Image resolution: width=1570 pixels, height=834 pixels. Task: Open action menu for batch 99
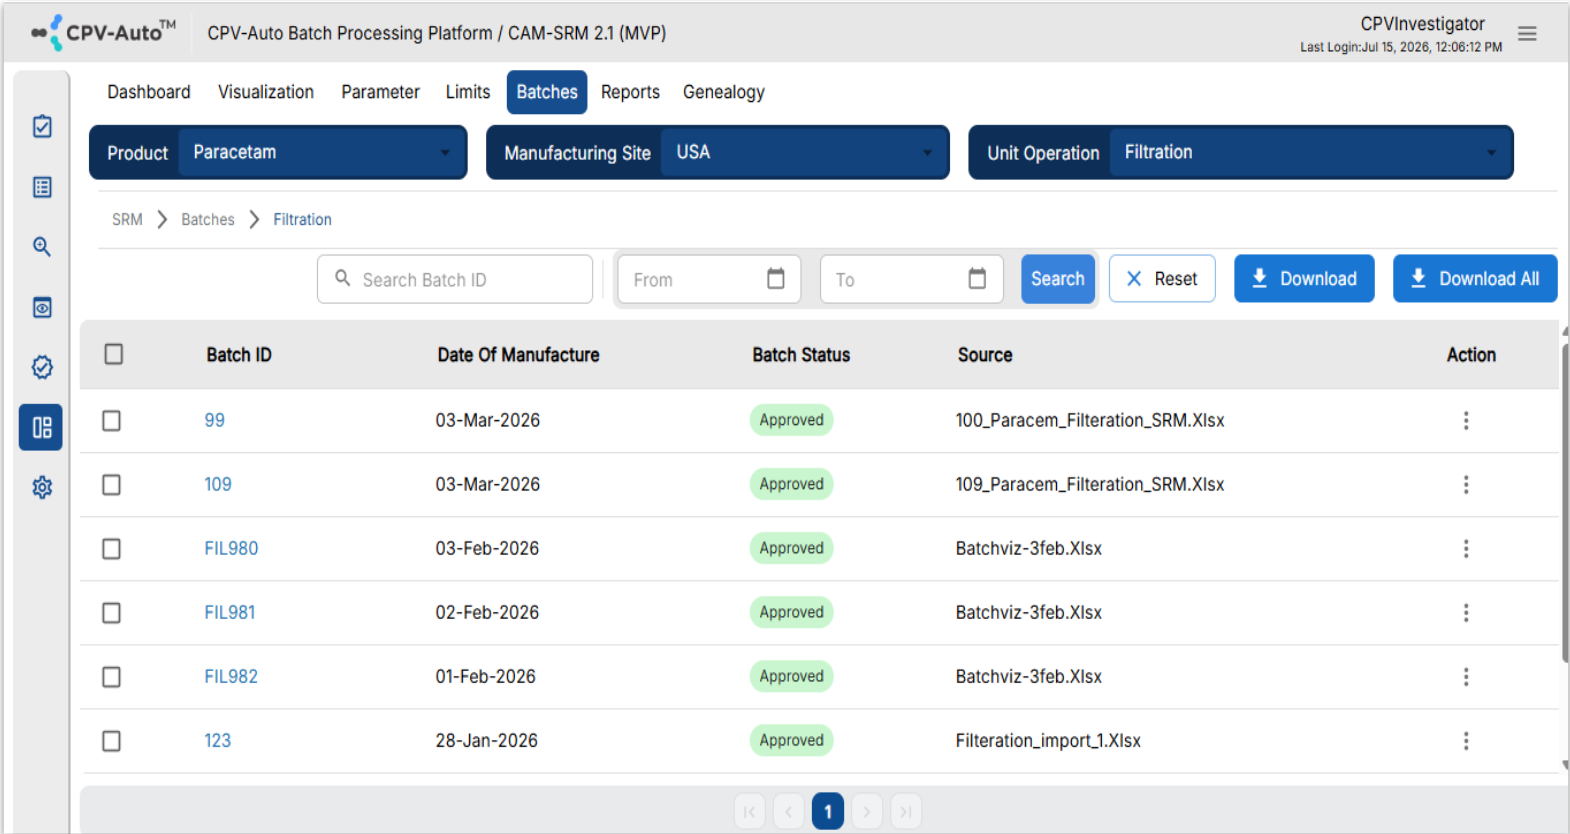[x=1466, y=420]
